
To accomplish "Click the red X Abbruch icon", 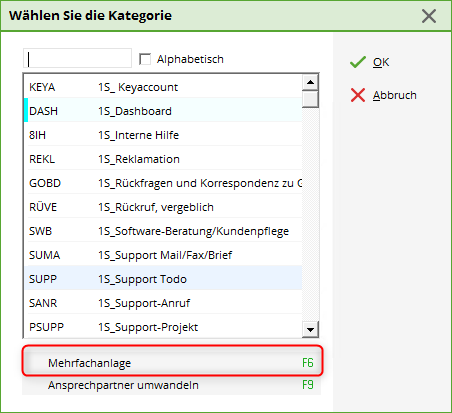I will click(358, 95).
